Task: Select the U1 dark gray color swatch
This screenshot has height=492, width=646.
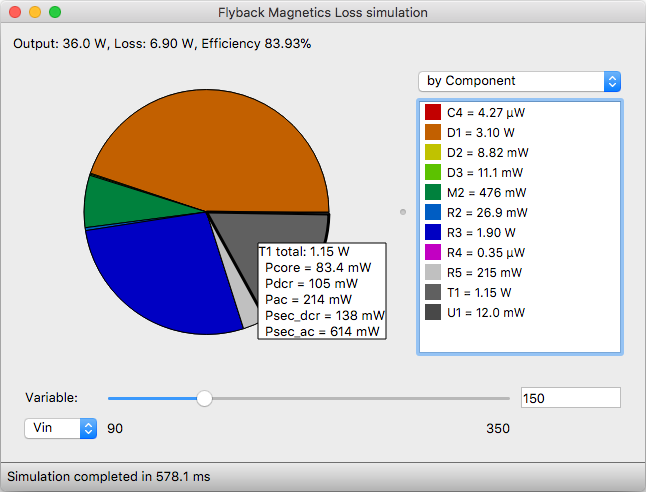Action: (433, 312)
